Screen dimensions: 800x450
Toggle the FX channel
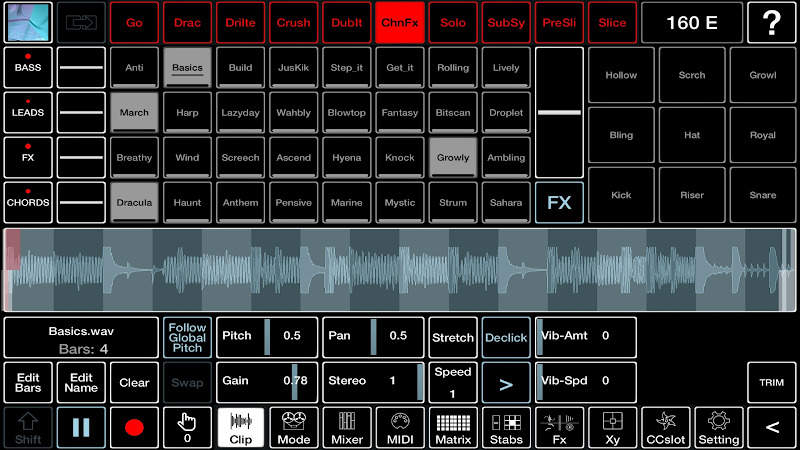pyautogui.click(x=28, y=157)
